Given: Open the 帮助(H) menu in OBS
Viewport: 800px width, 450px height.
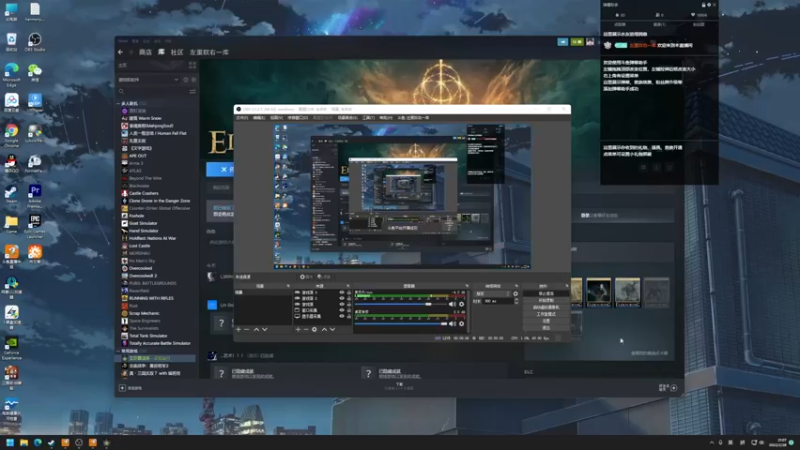Looking at the screenshot, I should [x=386, y=118].
